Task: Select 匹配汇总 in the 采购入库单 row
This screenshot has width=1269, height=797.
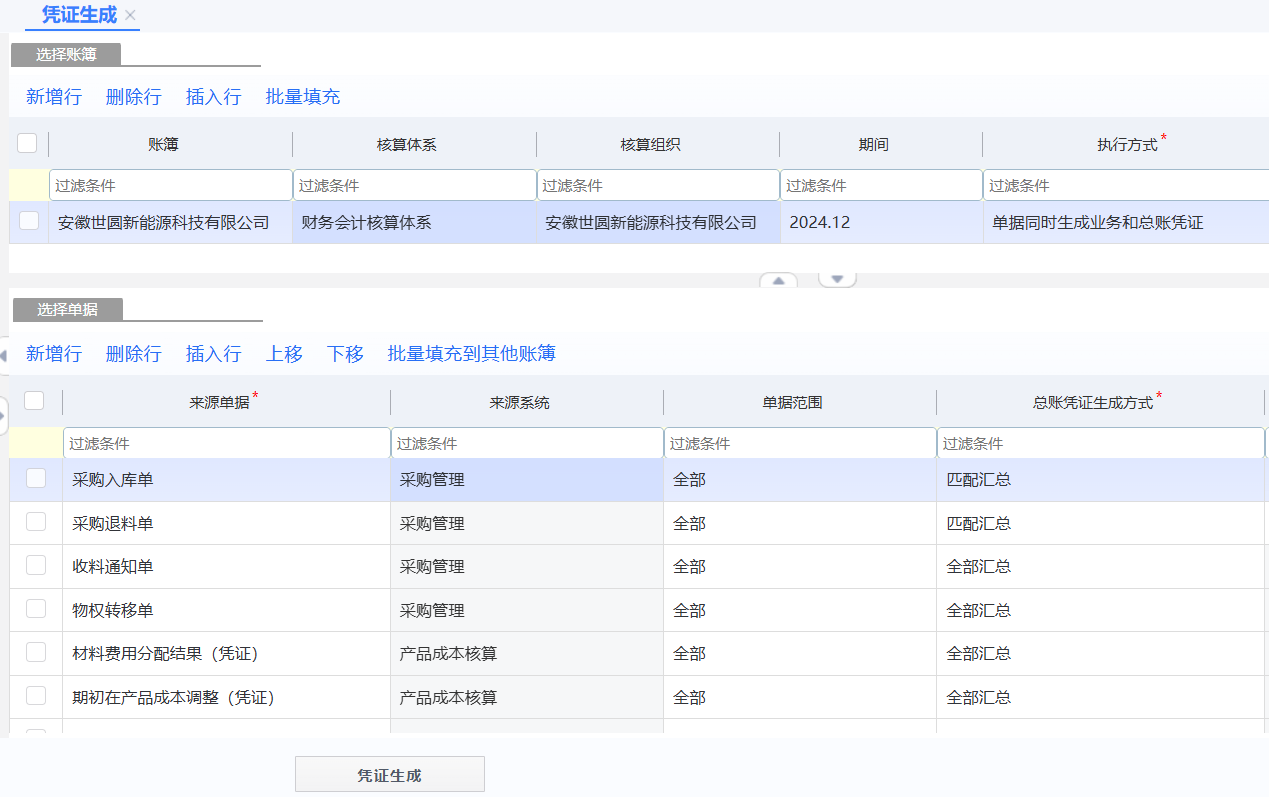Action: [x=1101, y=480]
